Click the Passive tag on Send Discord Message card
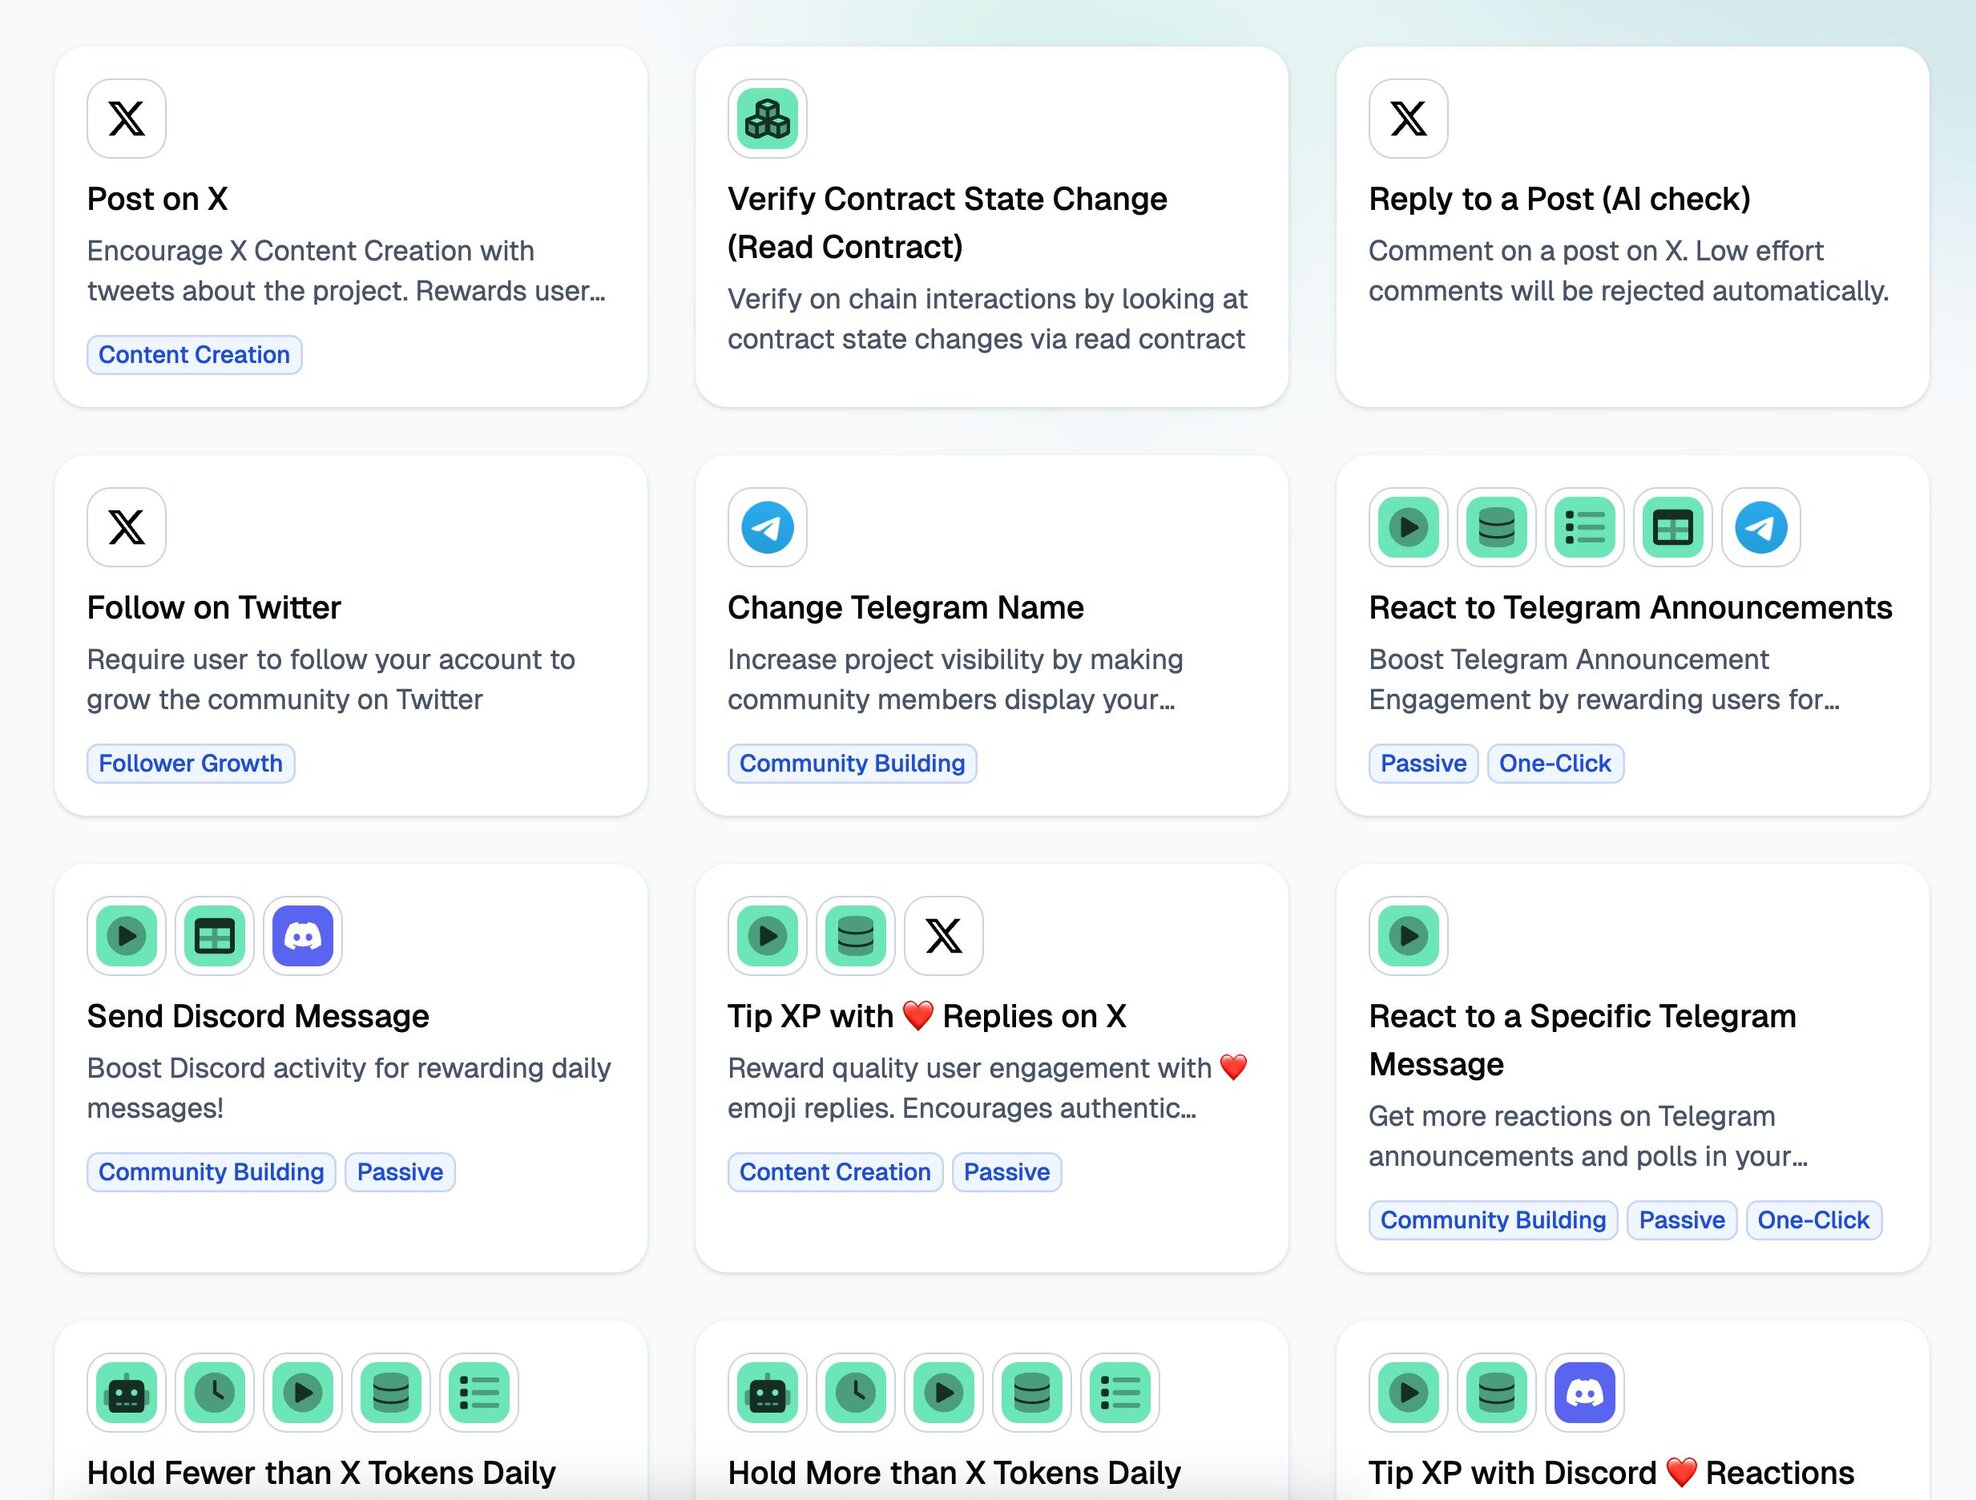 [x=399, y=1172]
